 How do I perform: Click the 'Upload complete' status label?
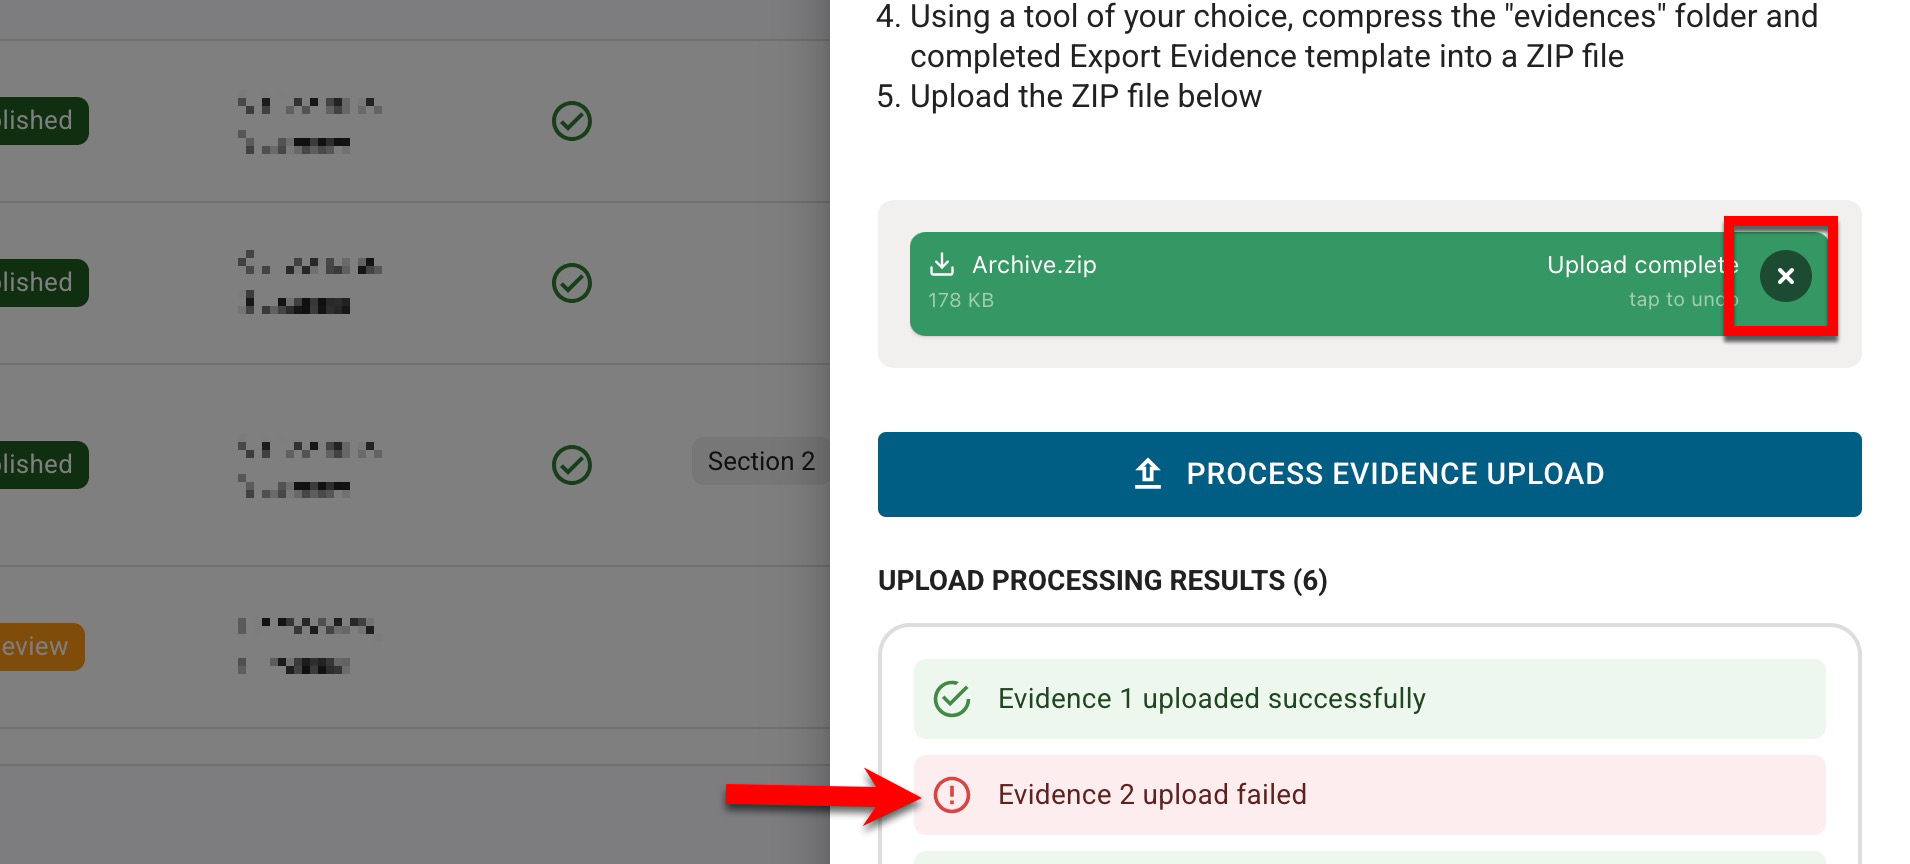pos(1640,265)
